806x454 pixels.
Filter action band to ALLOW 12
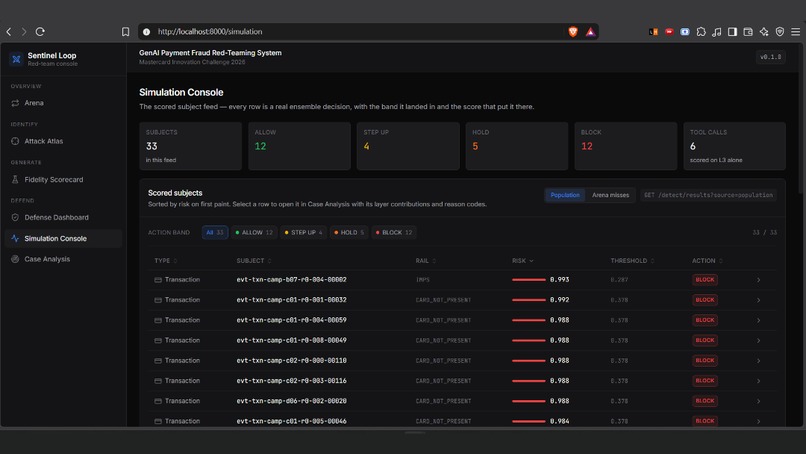[x=254, y=232]
